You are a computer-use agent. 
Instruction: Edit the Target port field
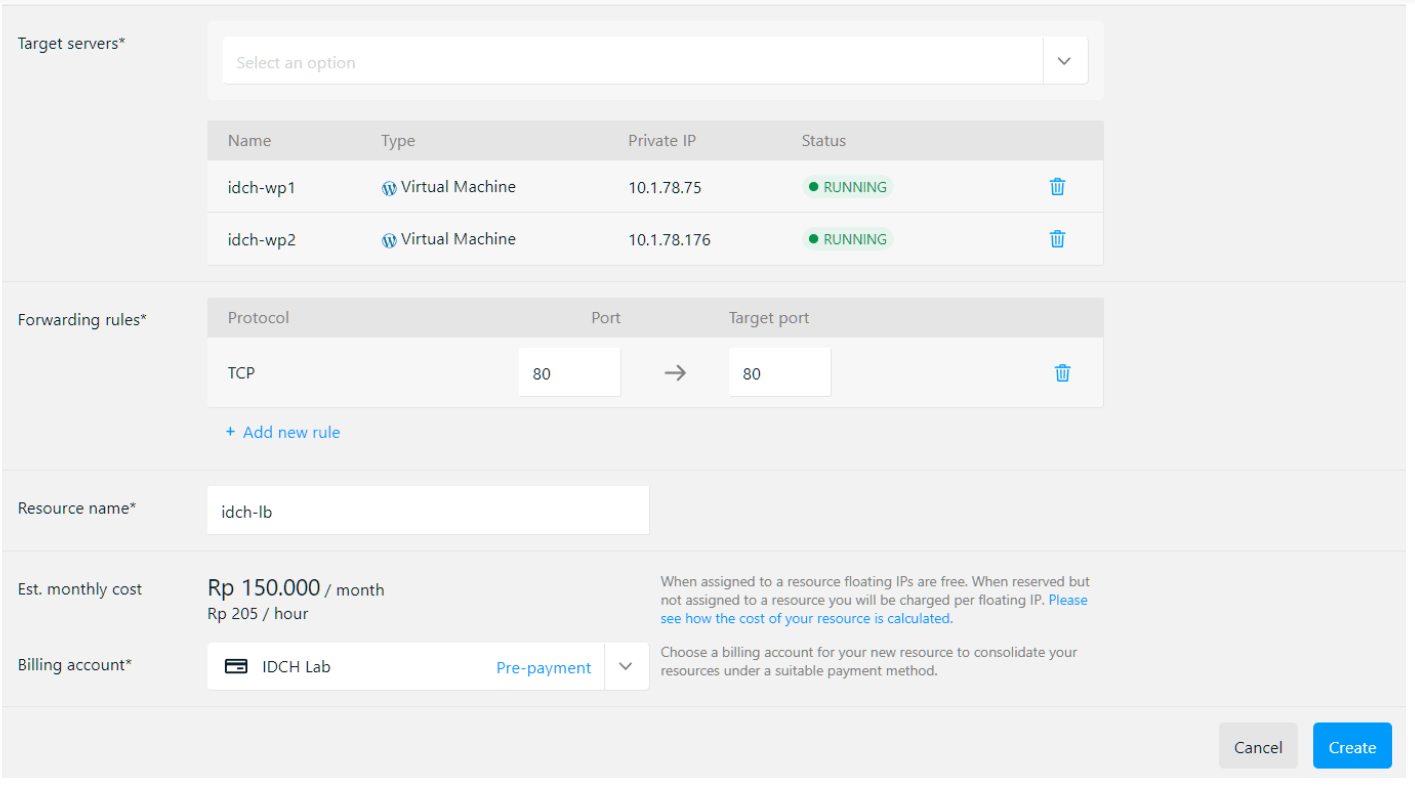[779, 373]
